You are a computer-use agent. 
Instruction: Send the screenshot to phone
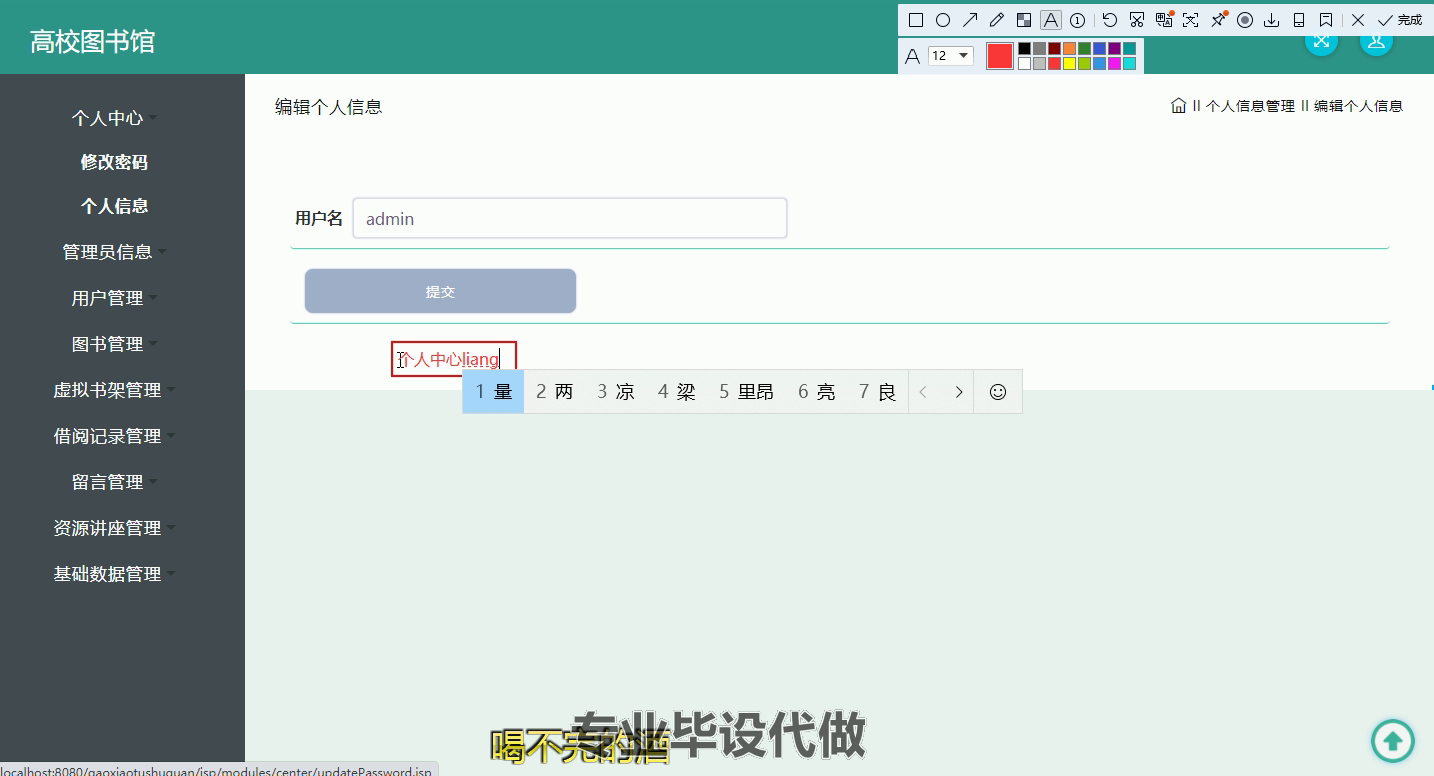(1299, 20)
